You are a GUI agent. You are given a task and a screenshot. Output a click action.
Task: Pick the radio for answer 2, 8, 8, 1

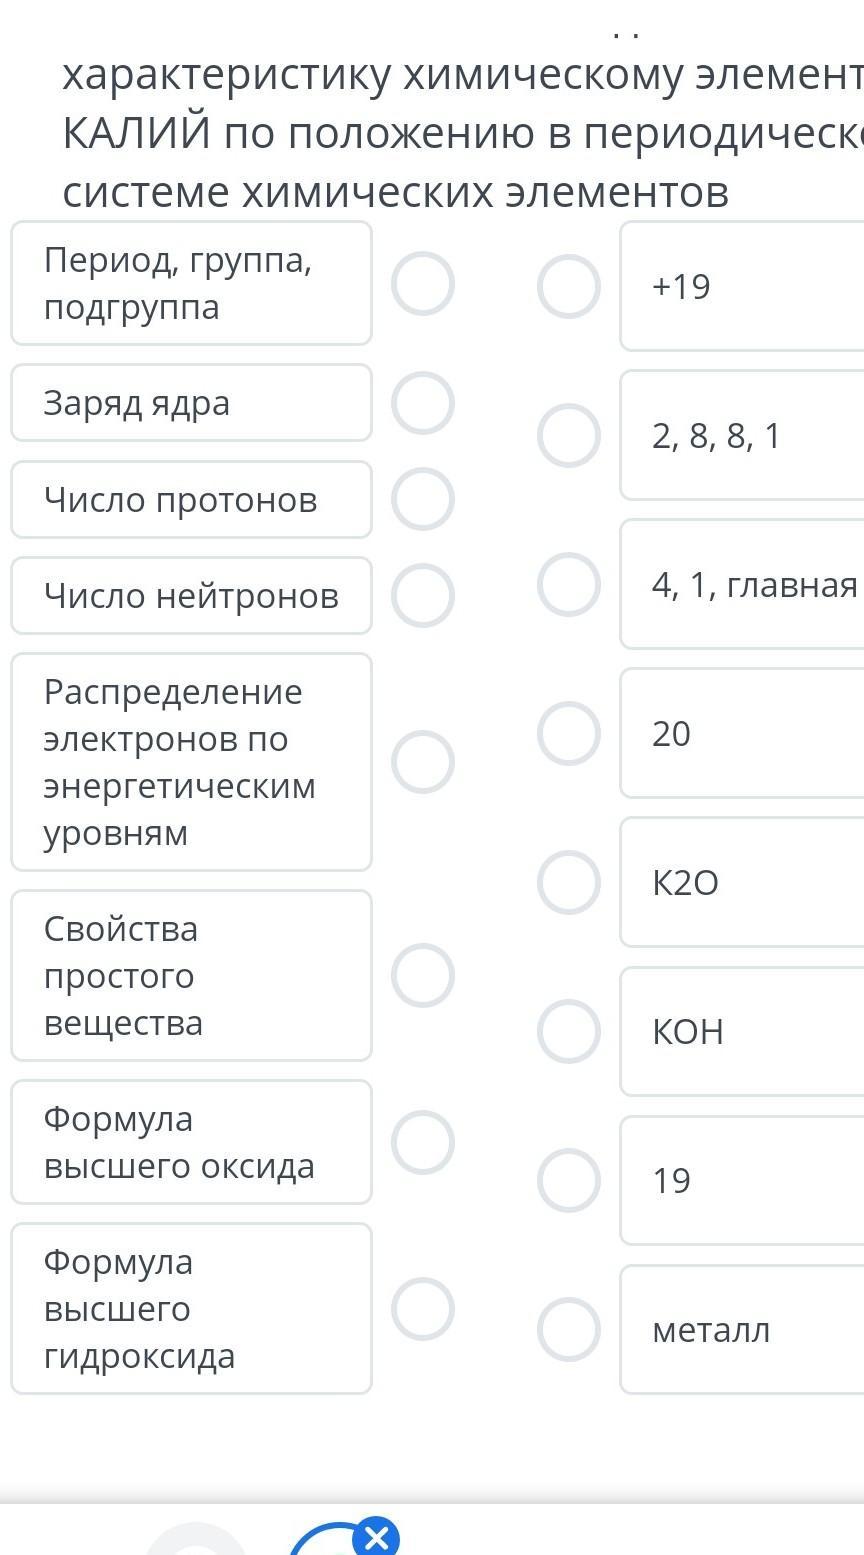pyautogui.click(x=568, y=435)
